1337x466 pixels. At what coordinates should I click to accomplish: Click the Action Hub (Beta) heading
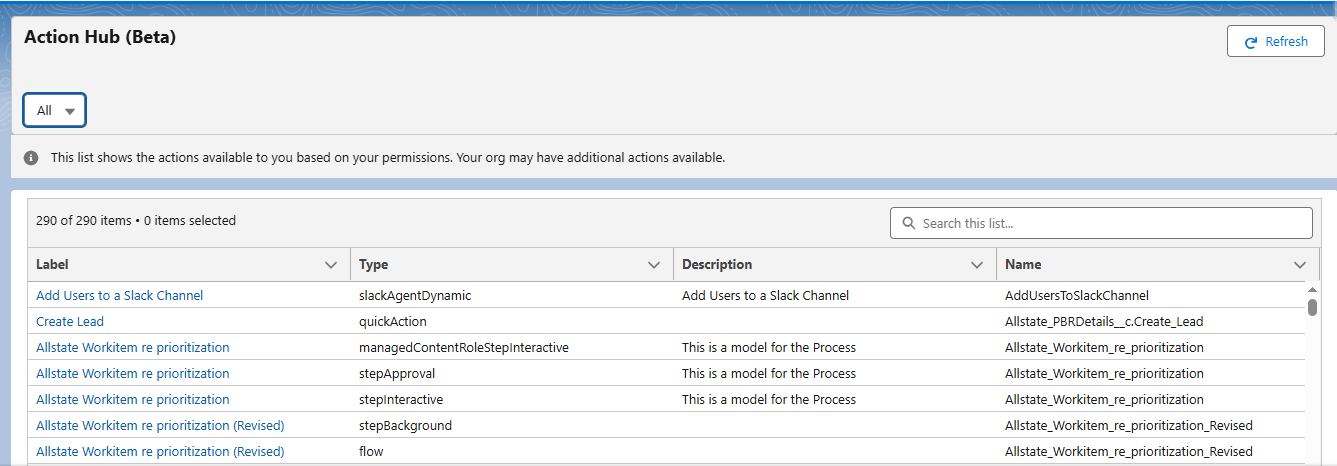(x=100, y=37)
